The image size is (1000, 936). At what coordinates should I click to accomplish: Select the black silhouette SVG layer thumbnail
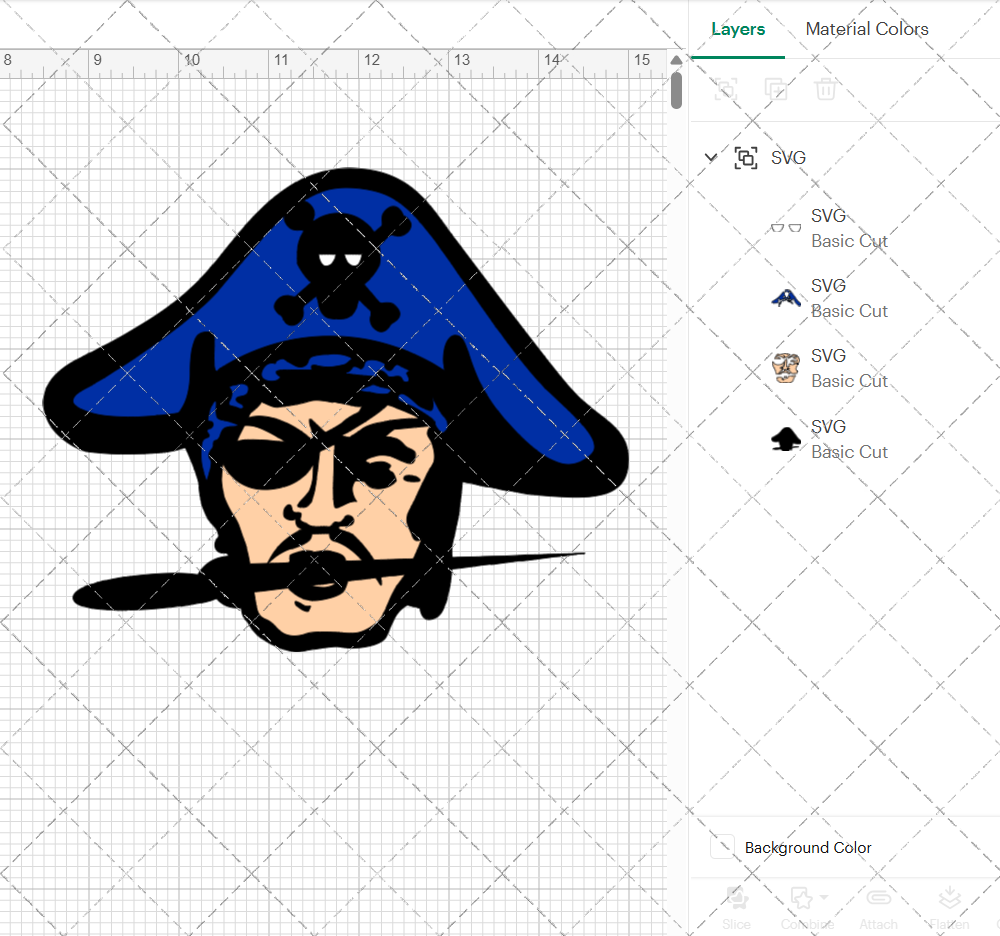[786, 439]
